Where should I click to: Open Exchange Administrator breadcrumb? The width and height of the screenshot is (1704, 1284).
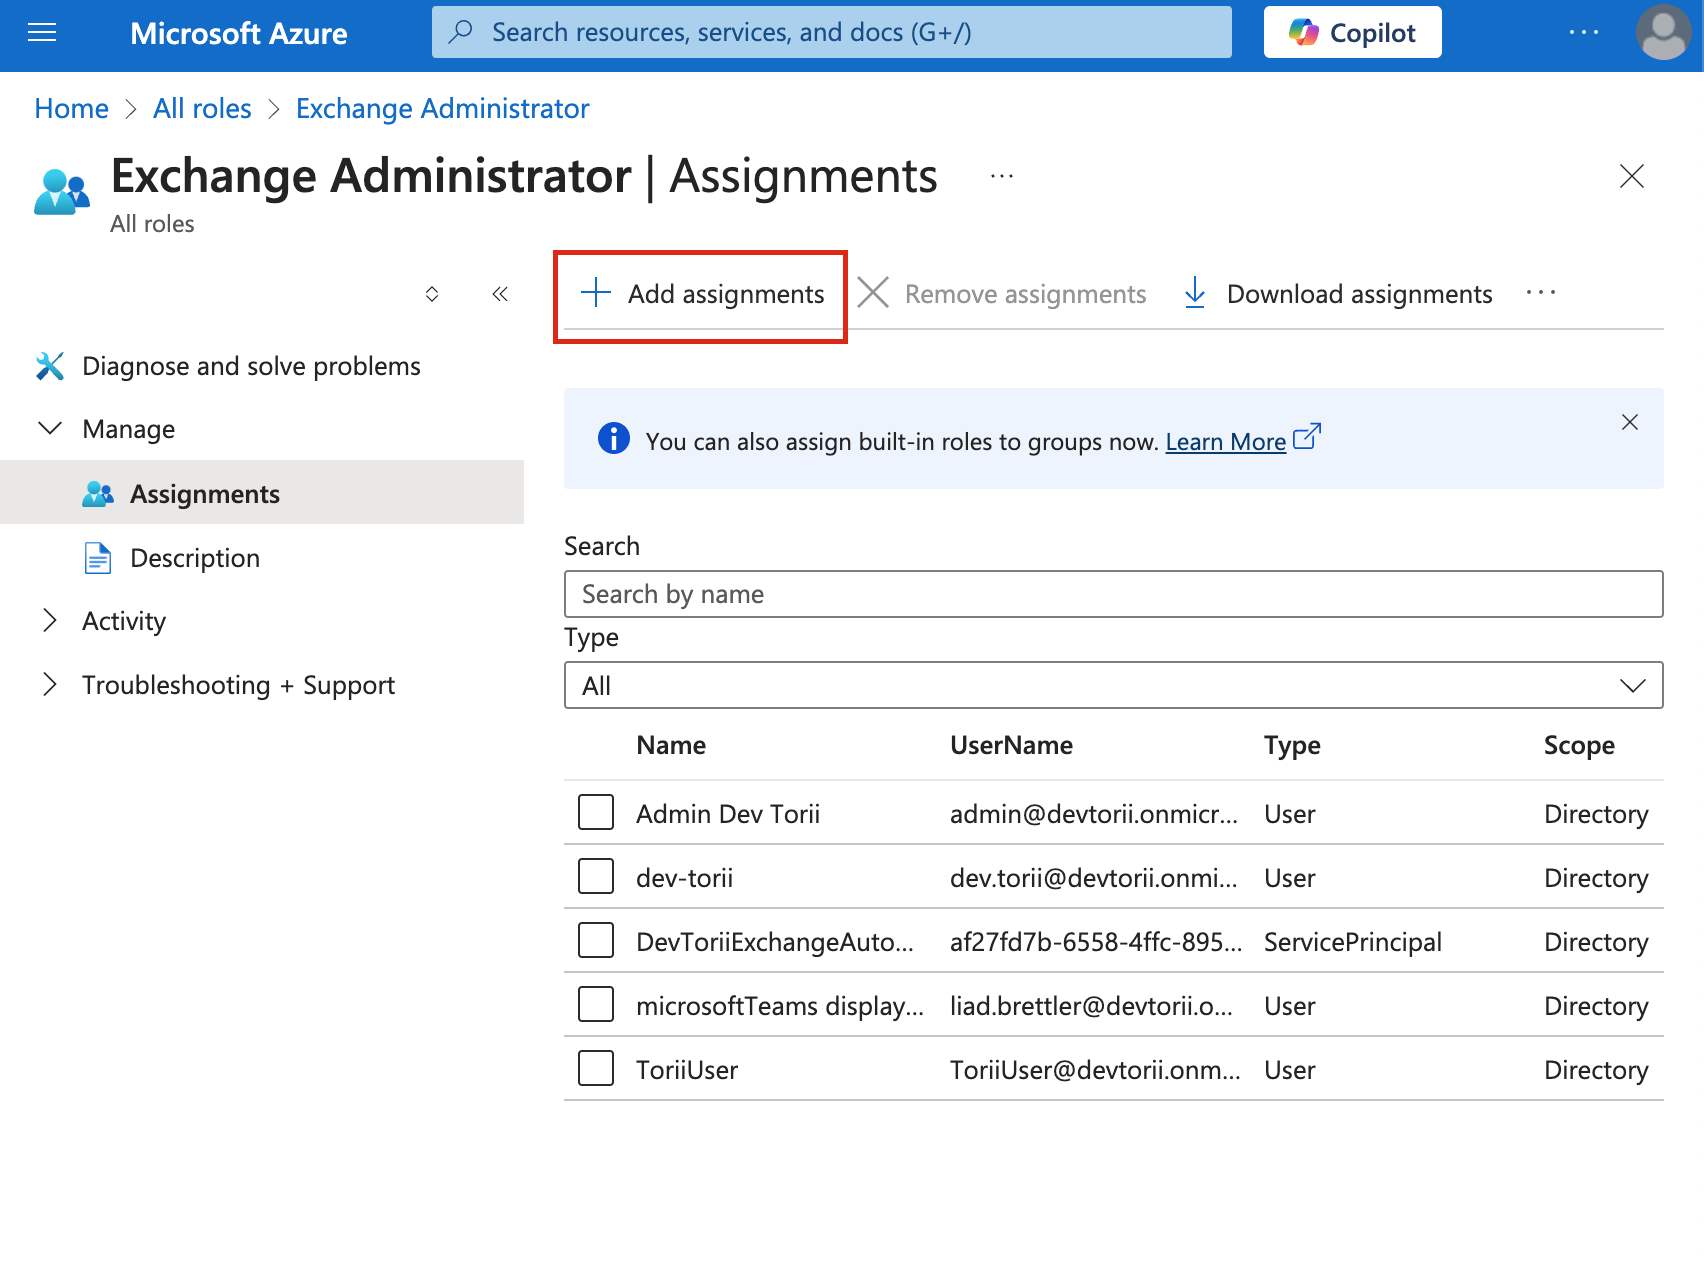coord(442,108)
